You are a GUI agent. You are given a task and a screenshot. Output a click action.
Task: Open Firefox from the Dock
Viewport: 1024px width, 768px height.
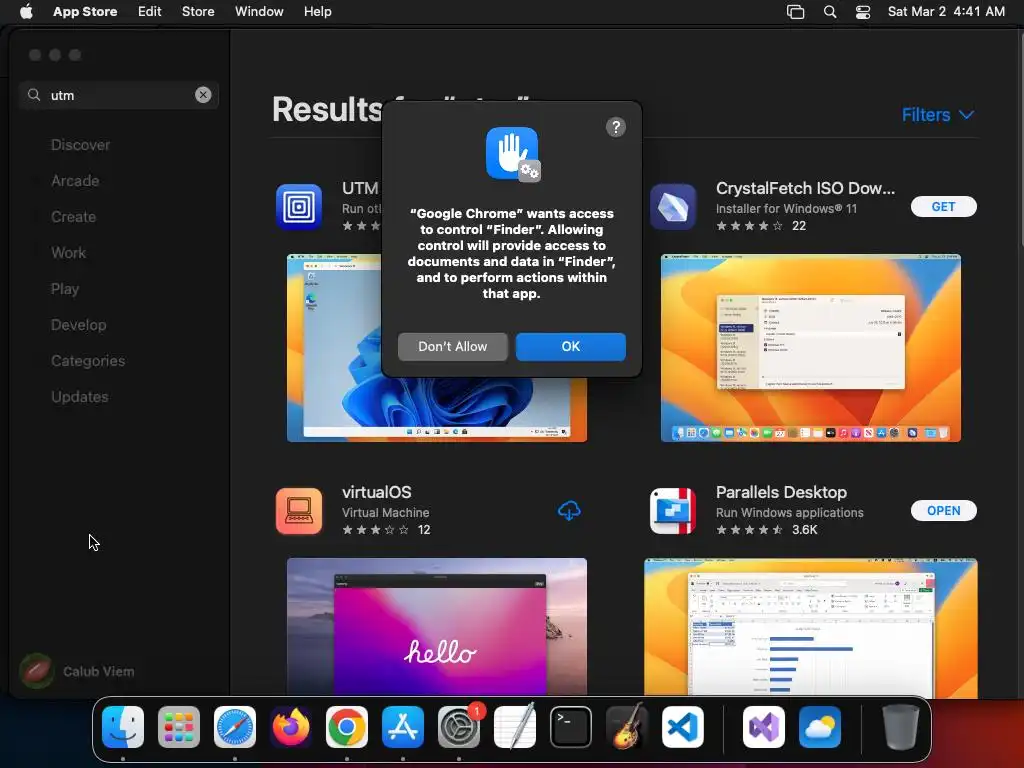[x=291, y=727]
